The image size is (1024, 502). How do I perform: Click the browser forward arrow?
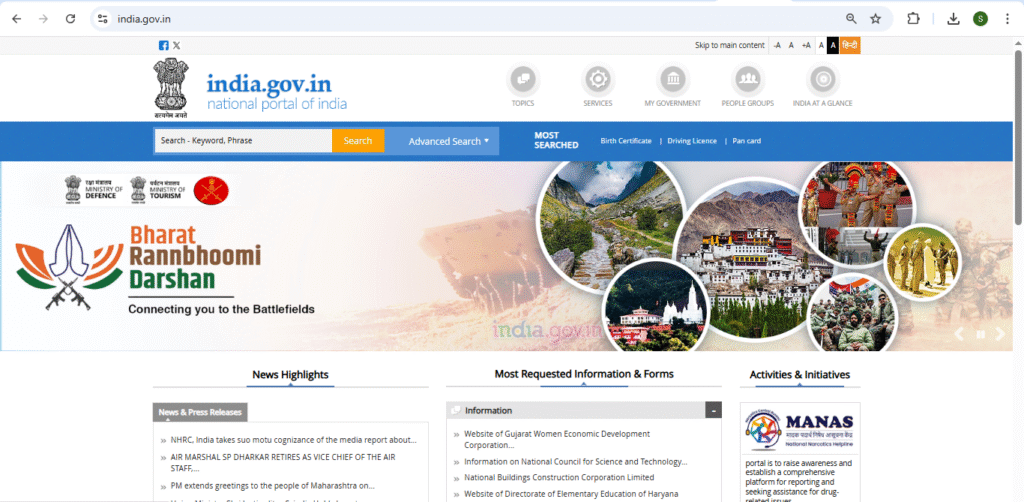click(x=43, y=19)
